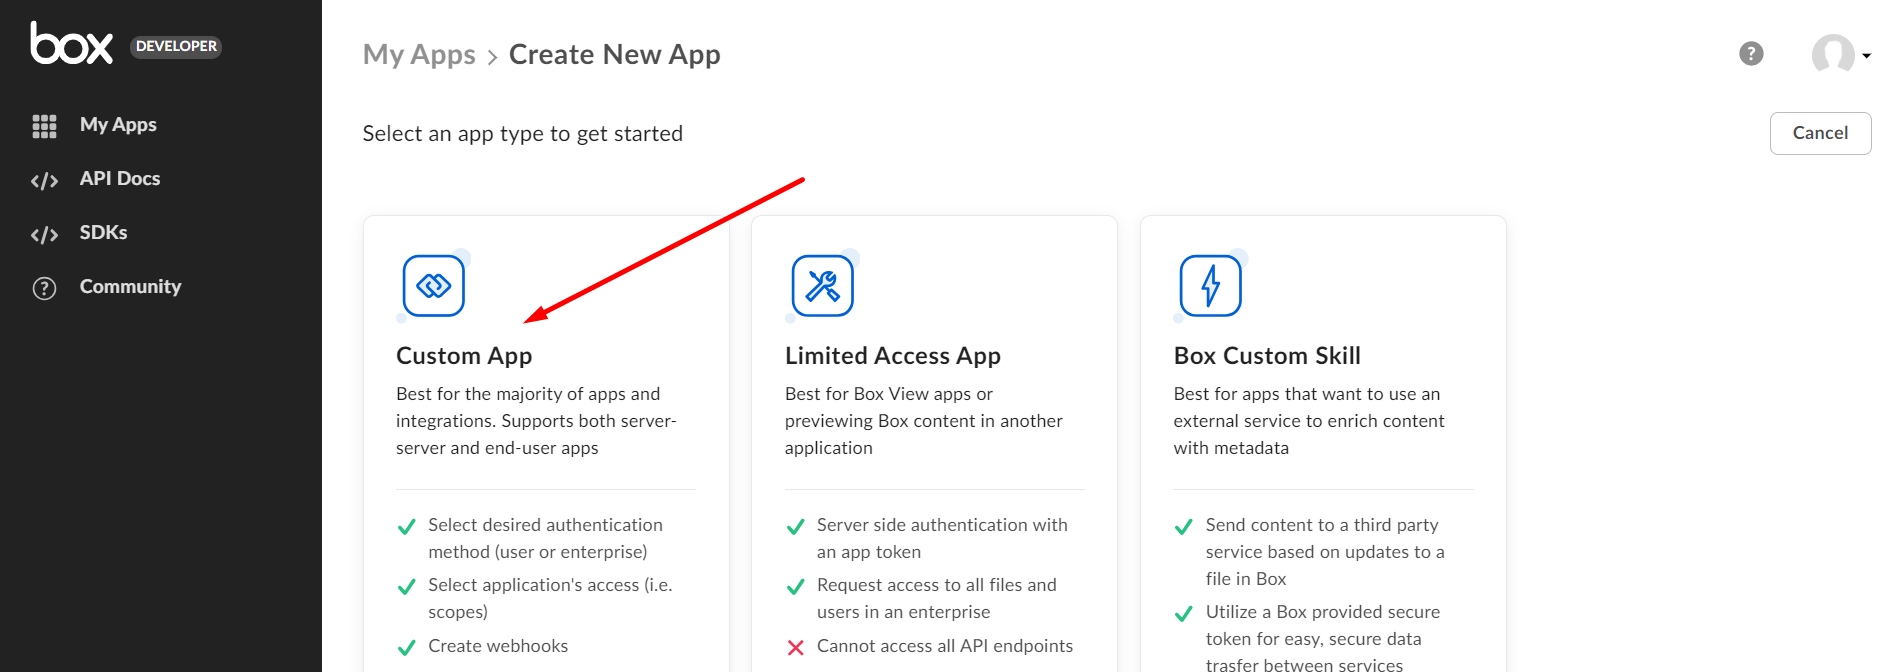
Task: Open API Docs in the sidebar
Action: coord(120,179)
